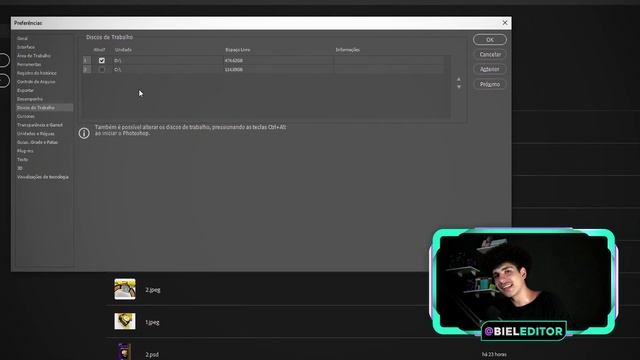Screen dimensions: 640x360
Task: Select the Plug-ins preferences category
Action: [25, 151]
